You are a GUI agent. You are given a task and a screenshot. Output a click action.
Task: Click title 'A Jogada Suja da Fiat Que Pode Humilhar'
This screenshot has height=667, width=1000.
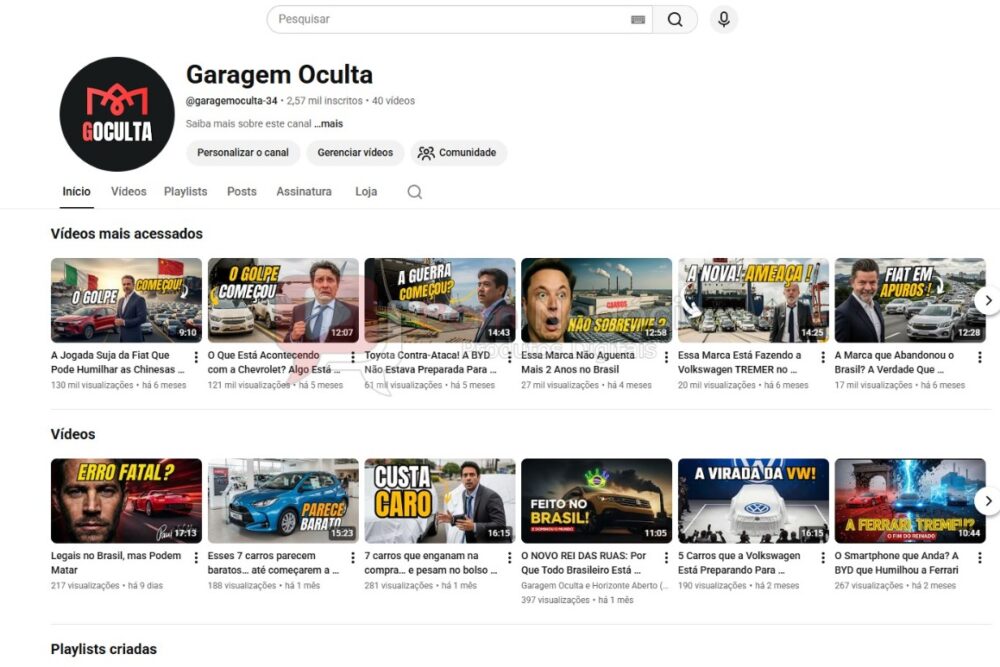click(x=117, y=362)
